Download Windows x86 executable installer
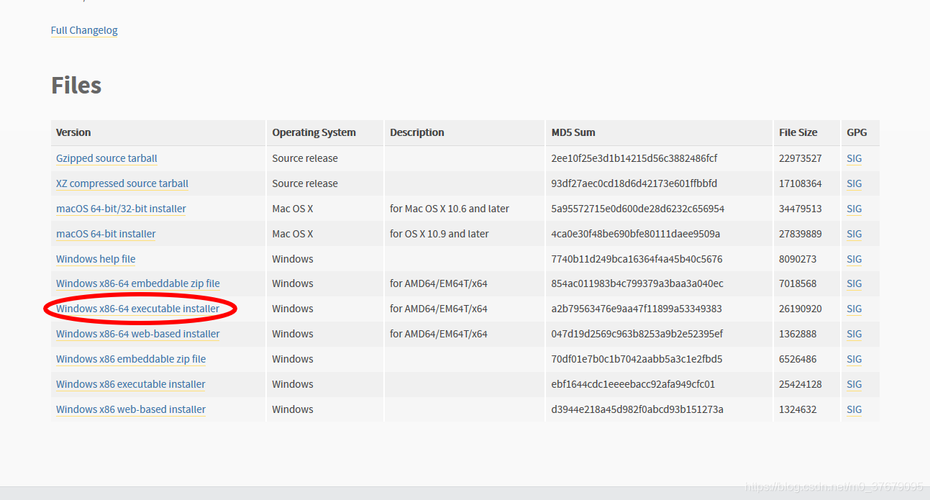Image resolution: width=930 pixels, height=500 pixels. pos(130,384)
